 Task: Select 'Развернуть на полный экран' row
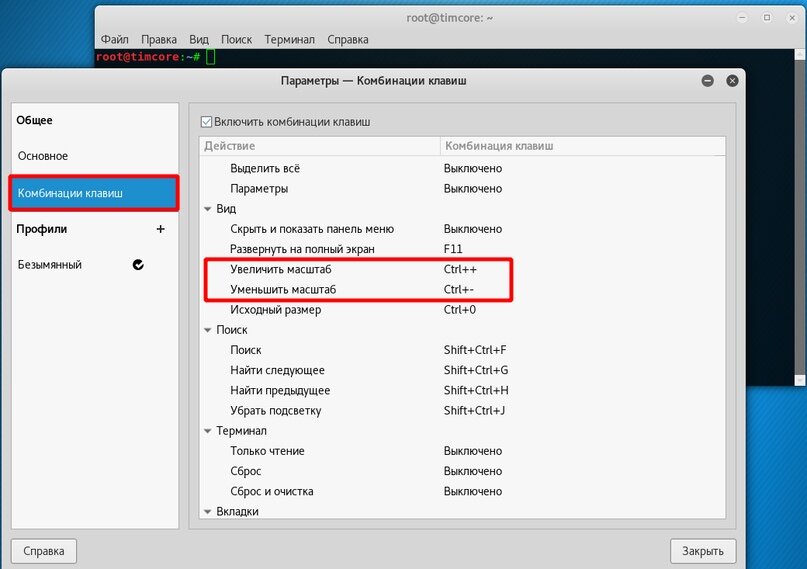462,249
